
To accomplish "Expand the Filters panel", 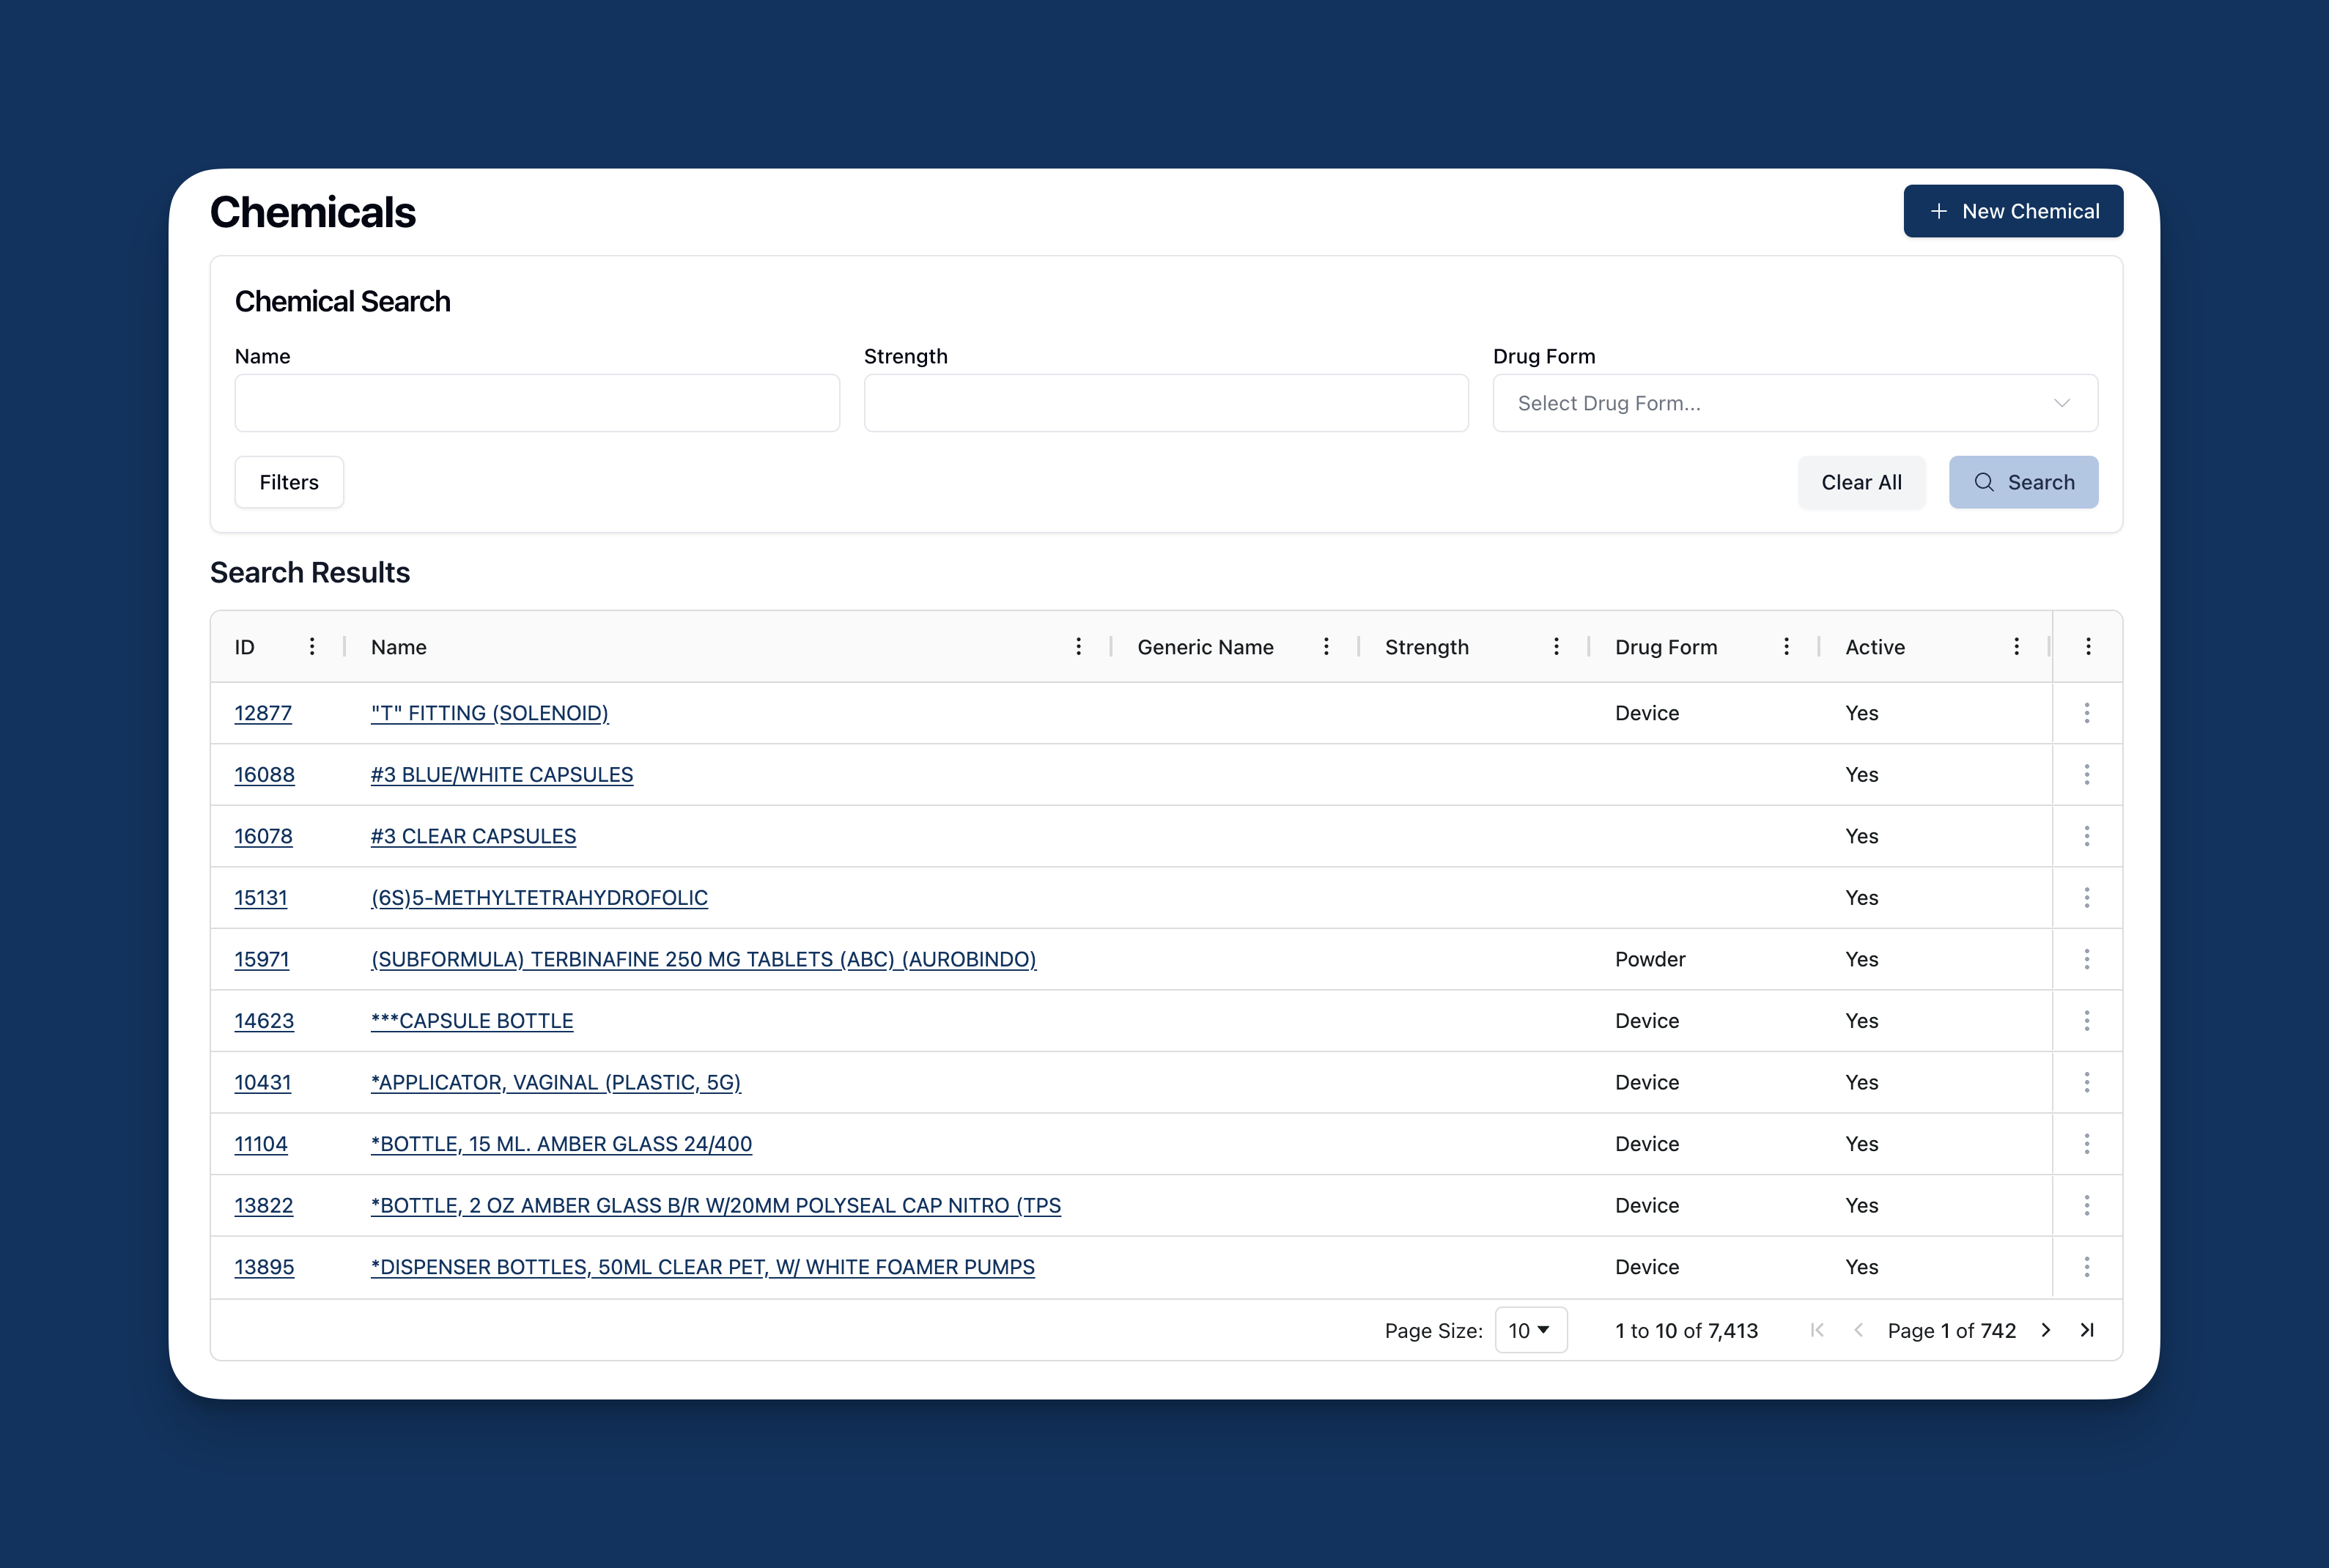I will point(289,482).
